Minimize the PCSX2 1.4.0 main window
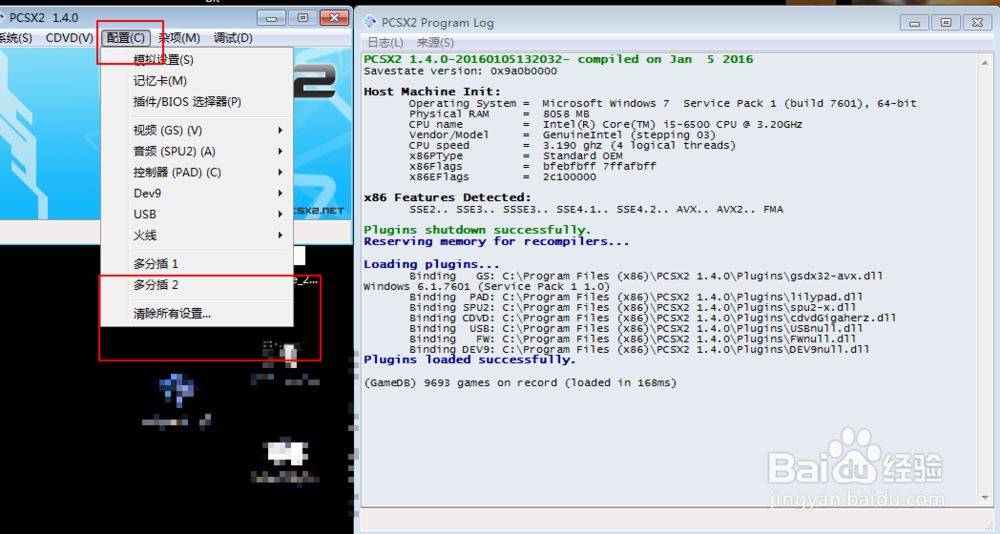 [272, 18]
